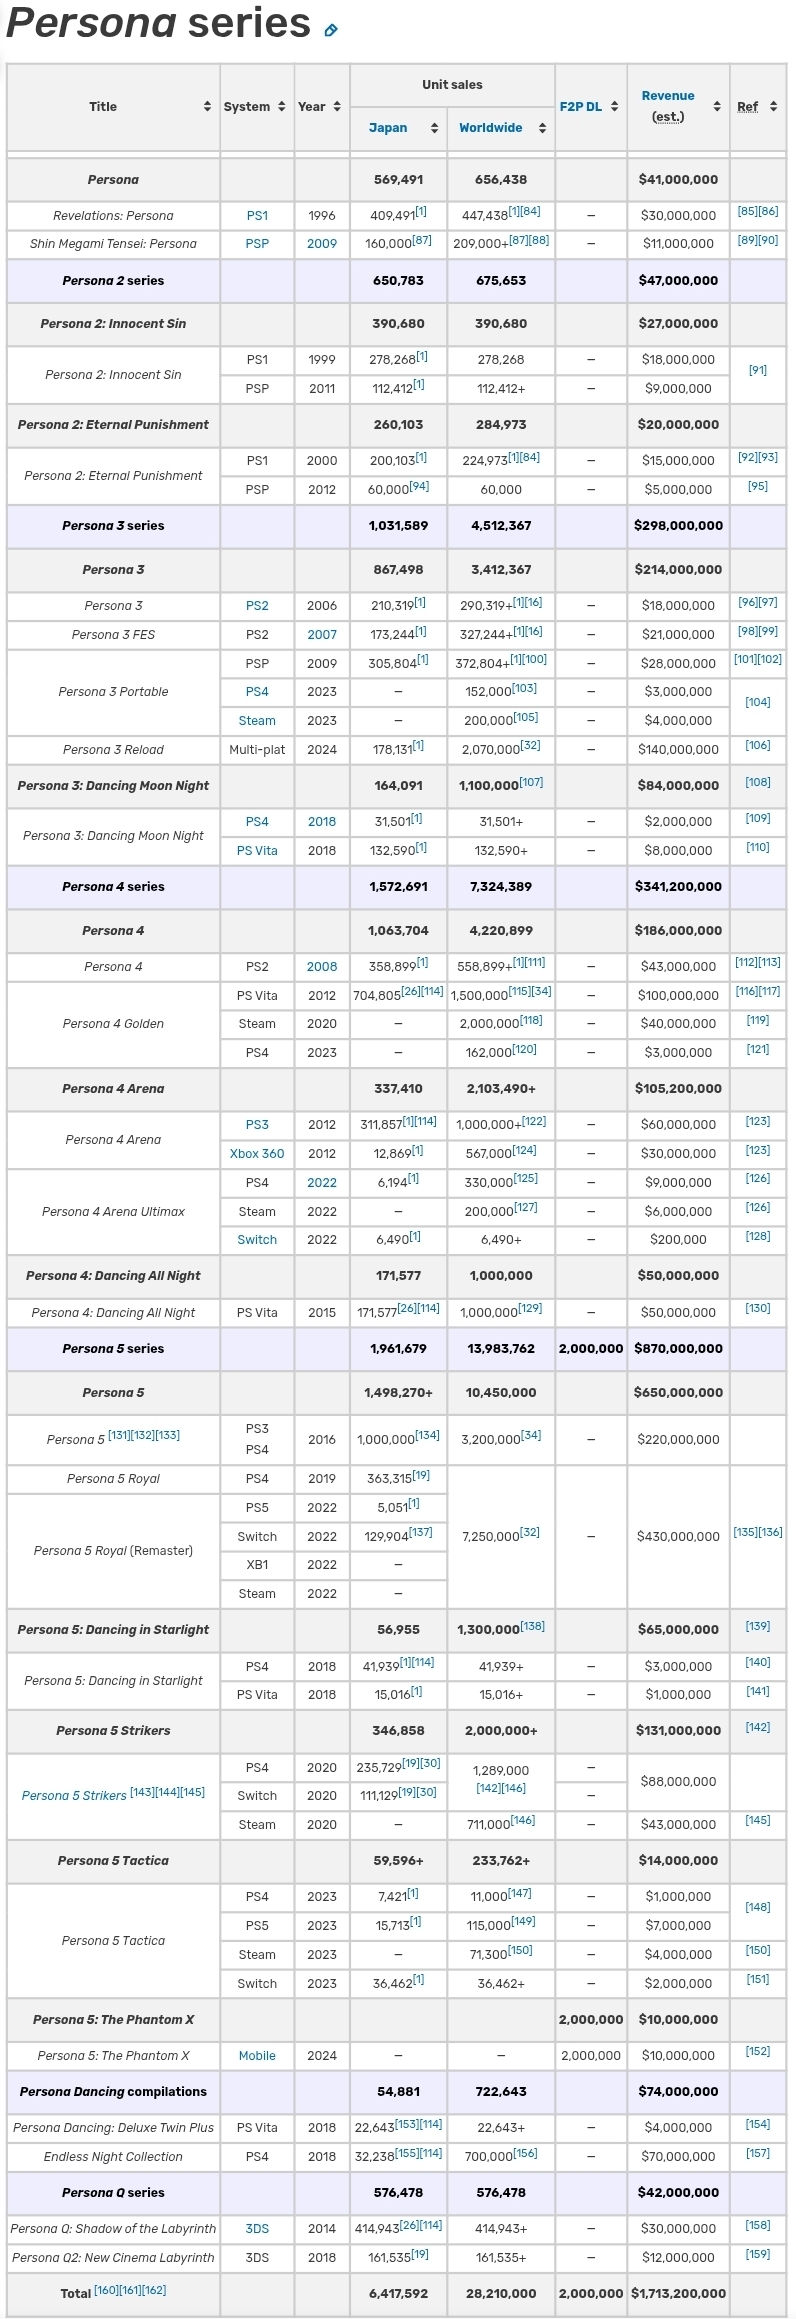Sort by Worldwide unit sales arrows
This screenshot has width=796, height=2319.
542,128
